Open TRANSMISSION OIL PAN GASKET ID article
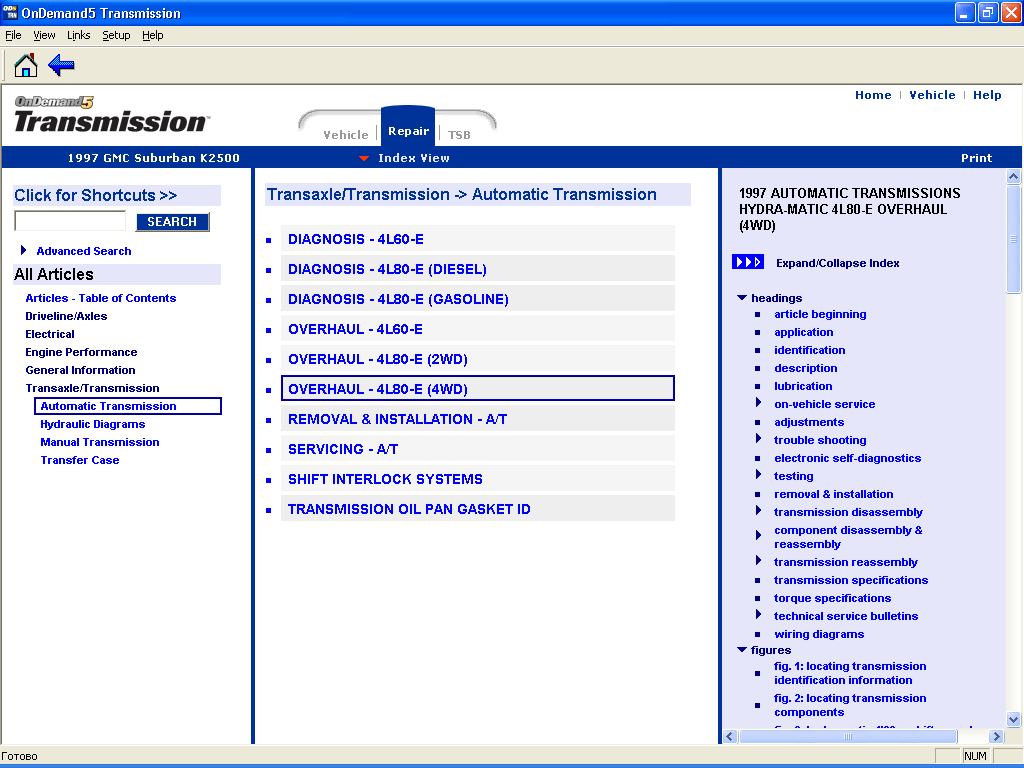 pos(477,509)
